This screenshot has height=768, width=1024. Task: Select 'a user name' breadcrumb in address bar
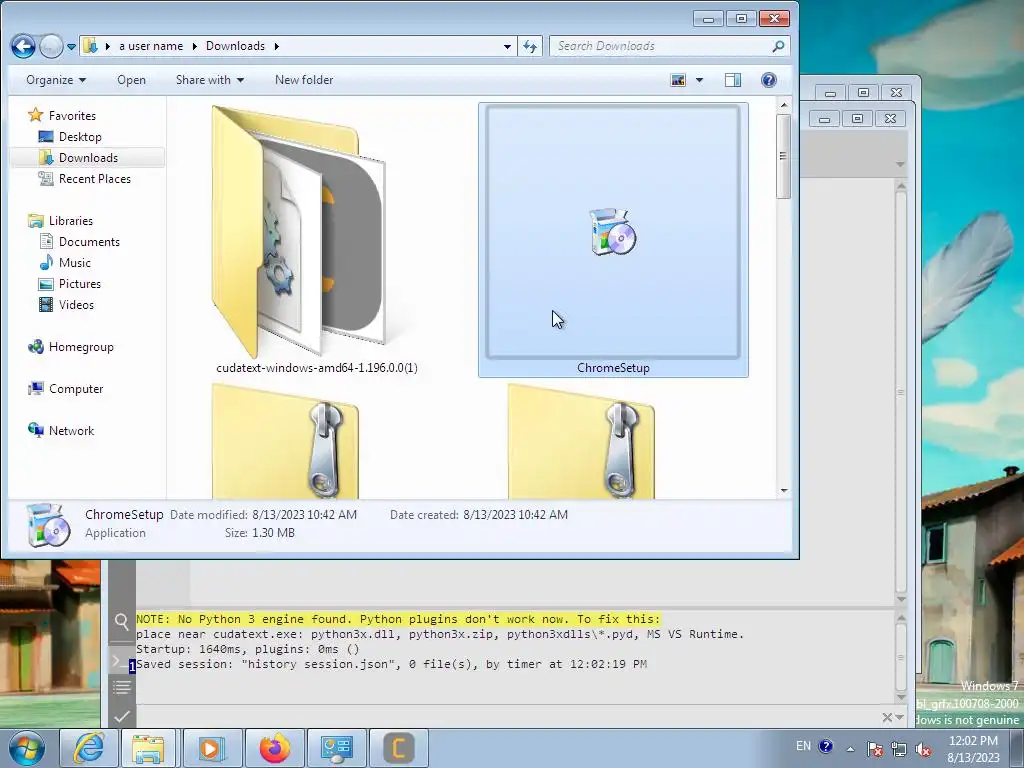[151, 46]
